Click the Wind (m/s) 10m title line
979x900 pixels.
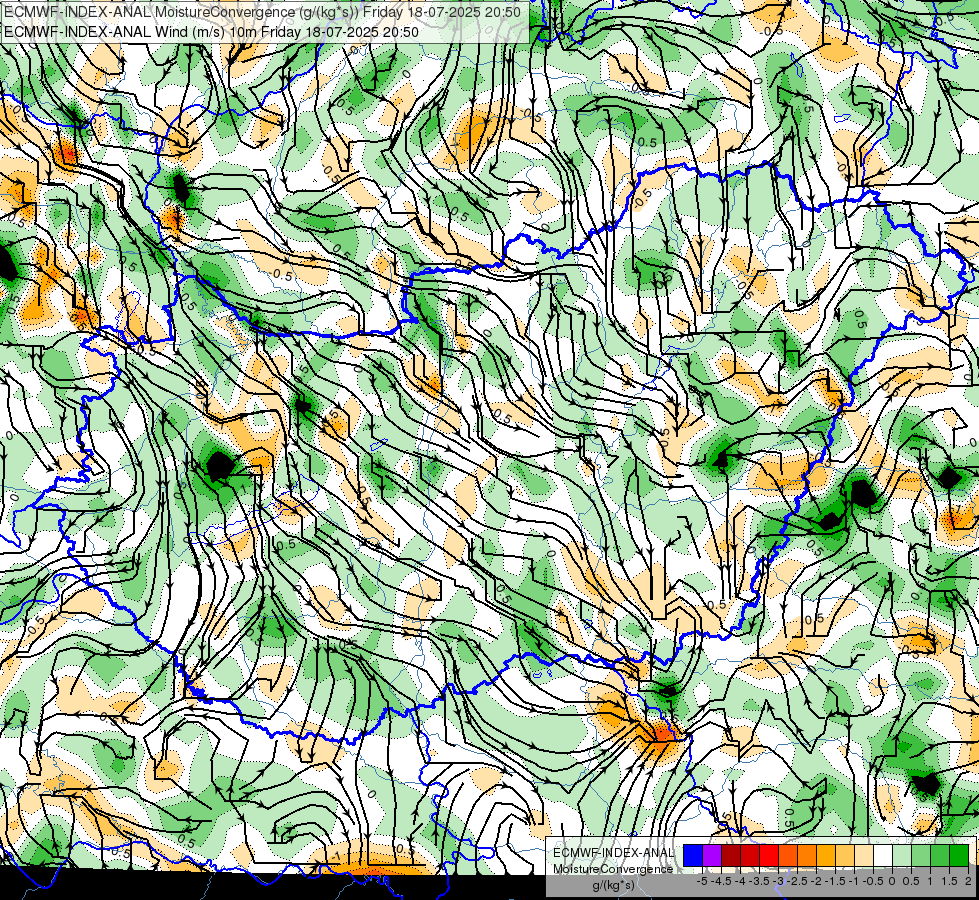pyautogui.click(x=211, y=32)
